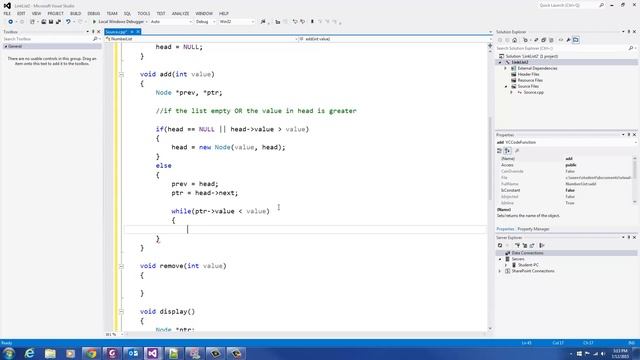Click Solution Explorer Collapse All icon
Viewport: 640px width, 360px height.
click(x=544, y=40)
